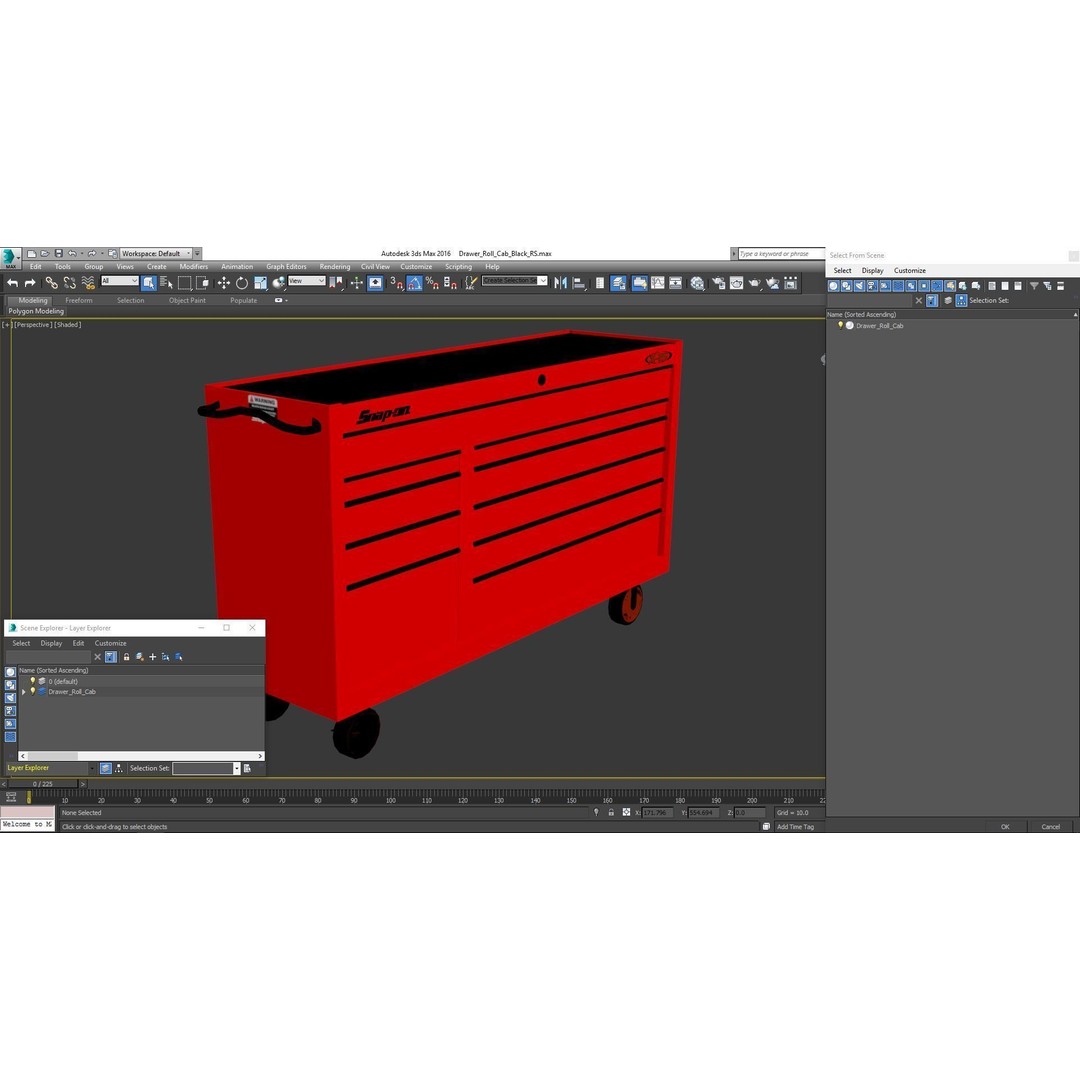Open the Graph Editors menu
The image size is (1080, 1080).
coord(287,267)
